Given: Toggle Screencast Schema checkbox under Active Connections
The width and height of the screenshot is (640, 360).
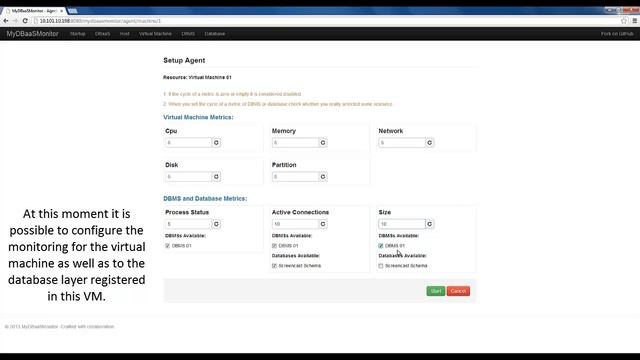Looking at the screenshot, I should (274, 266).
